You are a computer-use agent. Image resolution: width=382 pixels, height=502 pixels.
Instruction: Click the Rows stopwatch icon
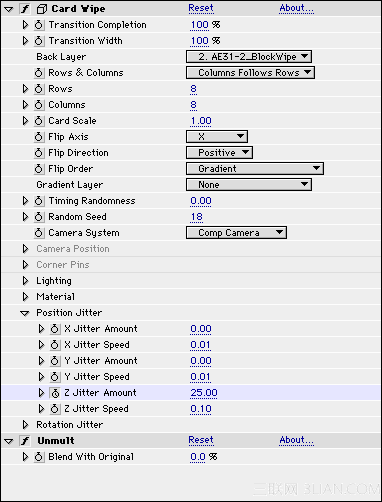[39, 89]
